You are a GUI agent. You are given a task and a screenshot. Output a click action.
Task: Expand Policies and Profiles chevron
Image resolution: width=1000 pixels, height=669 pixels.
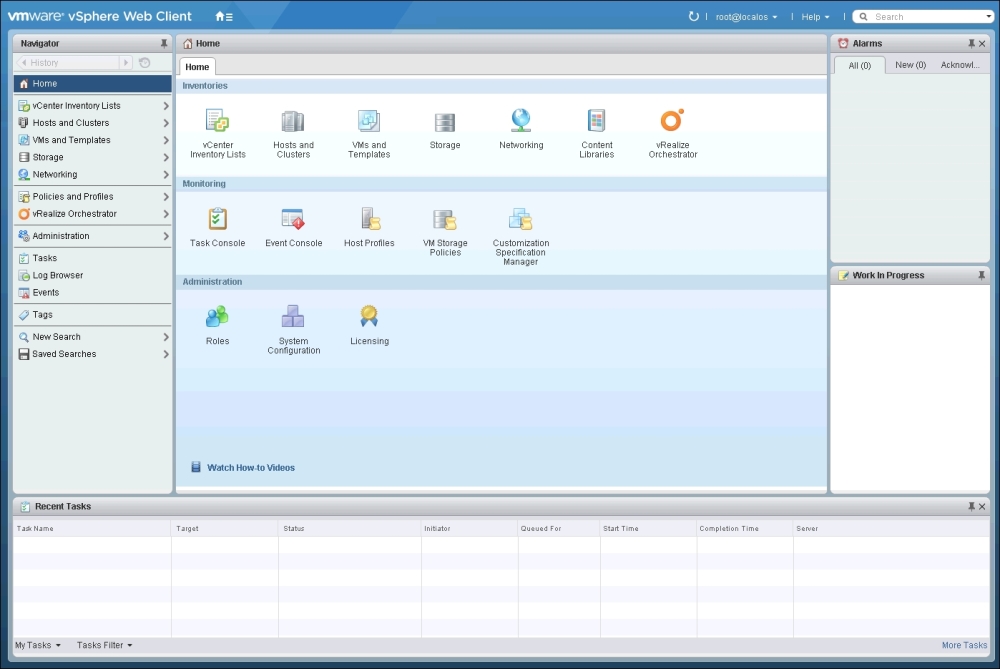[x=166, y=197]
